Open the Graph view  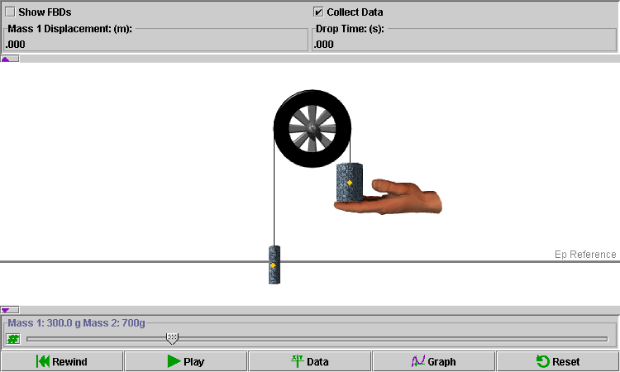(433, 361)
